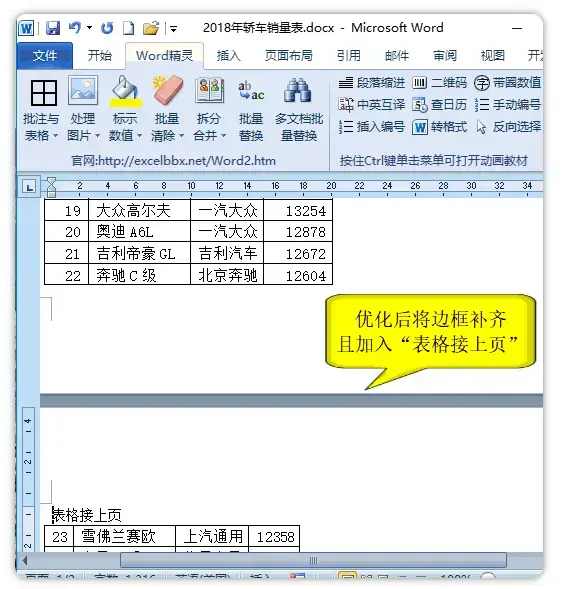Click cell 上汽通用 in the second table
The image size is (573, 589).
click(x=212, y=536)
